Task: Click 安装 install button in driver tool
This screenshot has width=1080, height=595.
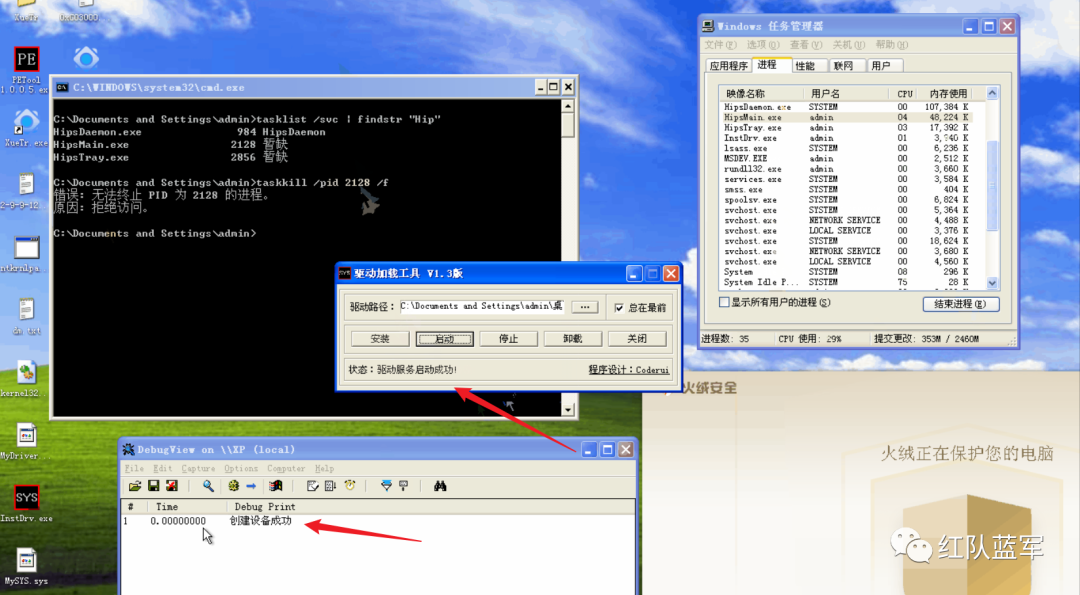Action: 380,339
